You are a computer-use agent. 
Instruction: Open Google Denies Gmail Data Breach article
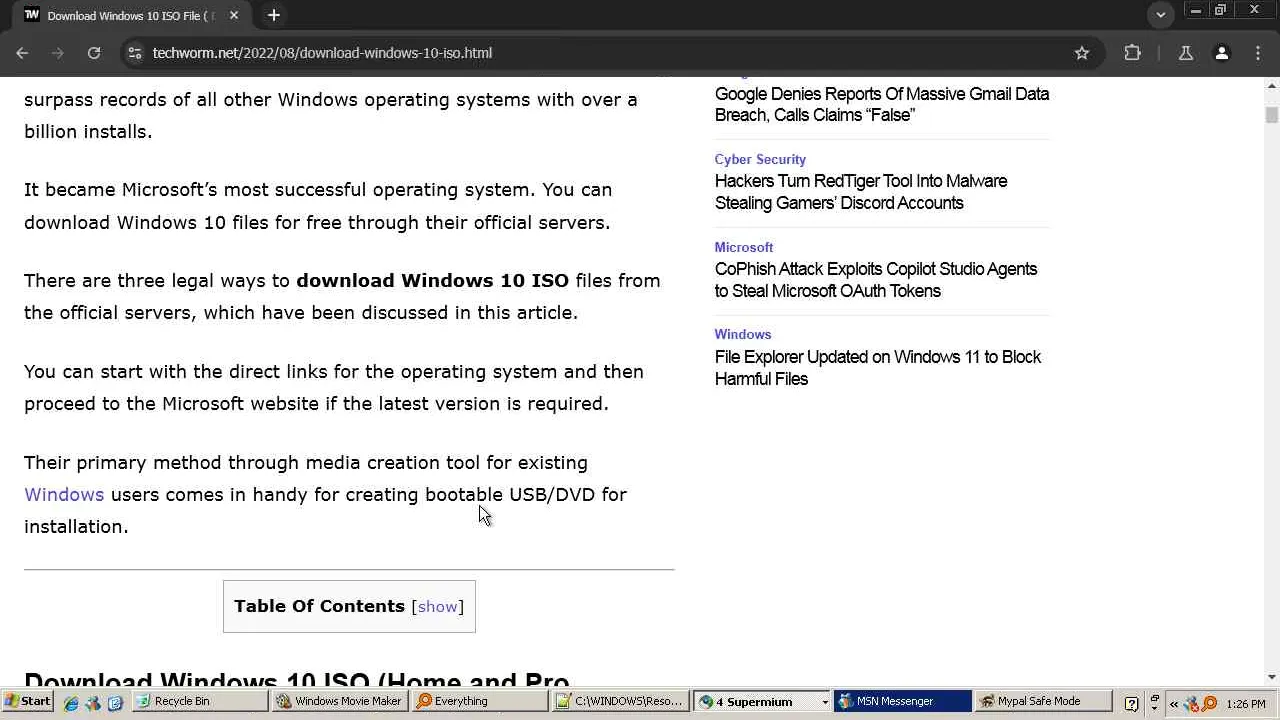click(882, 104)
